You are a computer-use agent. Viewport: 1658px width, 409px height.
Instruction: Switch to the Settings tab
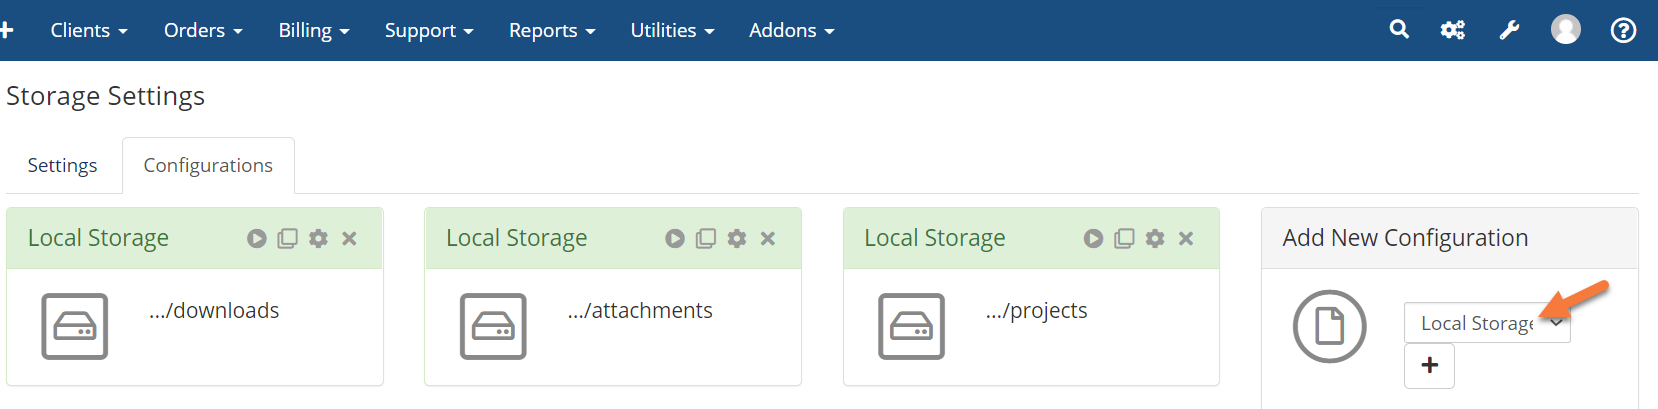(62, 165)
